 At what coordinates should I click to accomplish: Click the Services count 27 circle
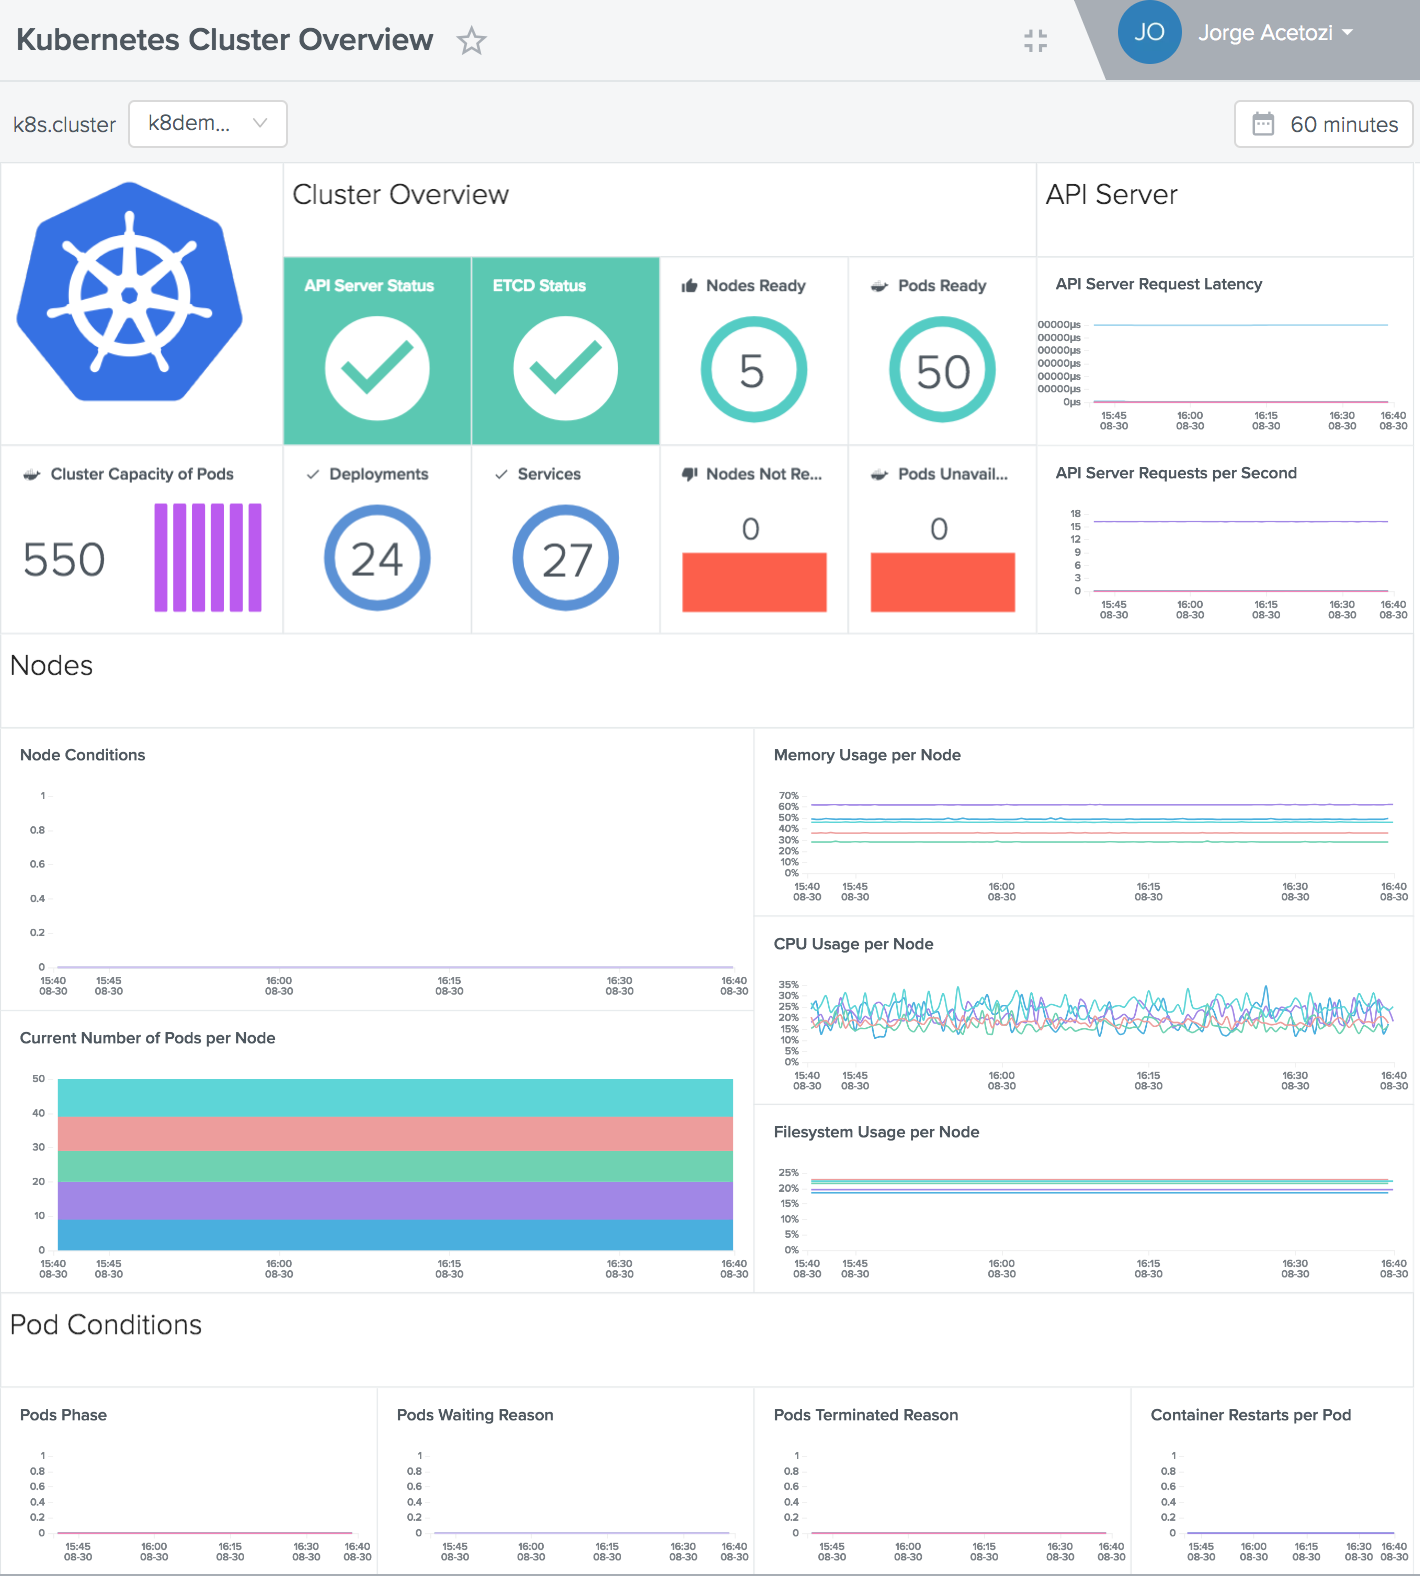tap(565, 558)
